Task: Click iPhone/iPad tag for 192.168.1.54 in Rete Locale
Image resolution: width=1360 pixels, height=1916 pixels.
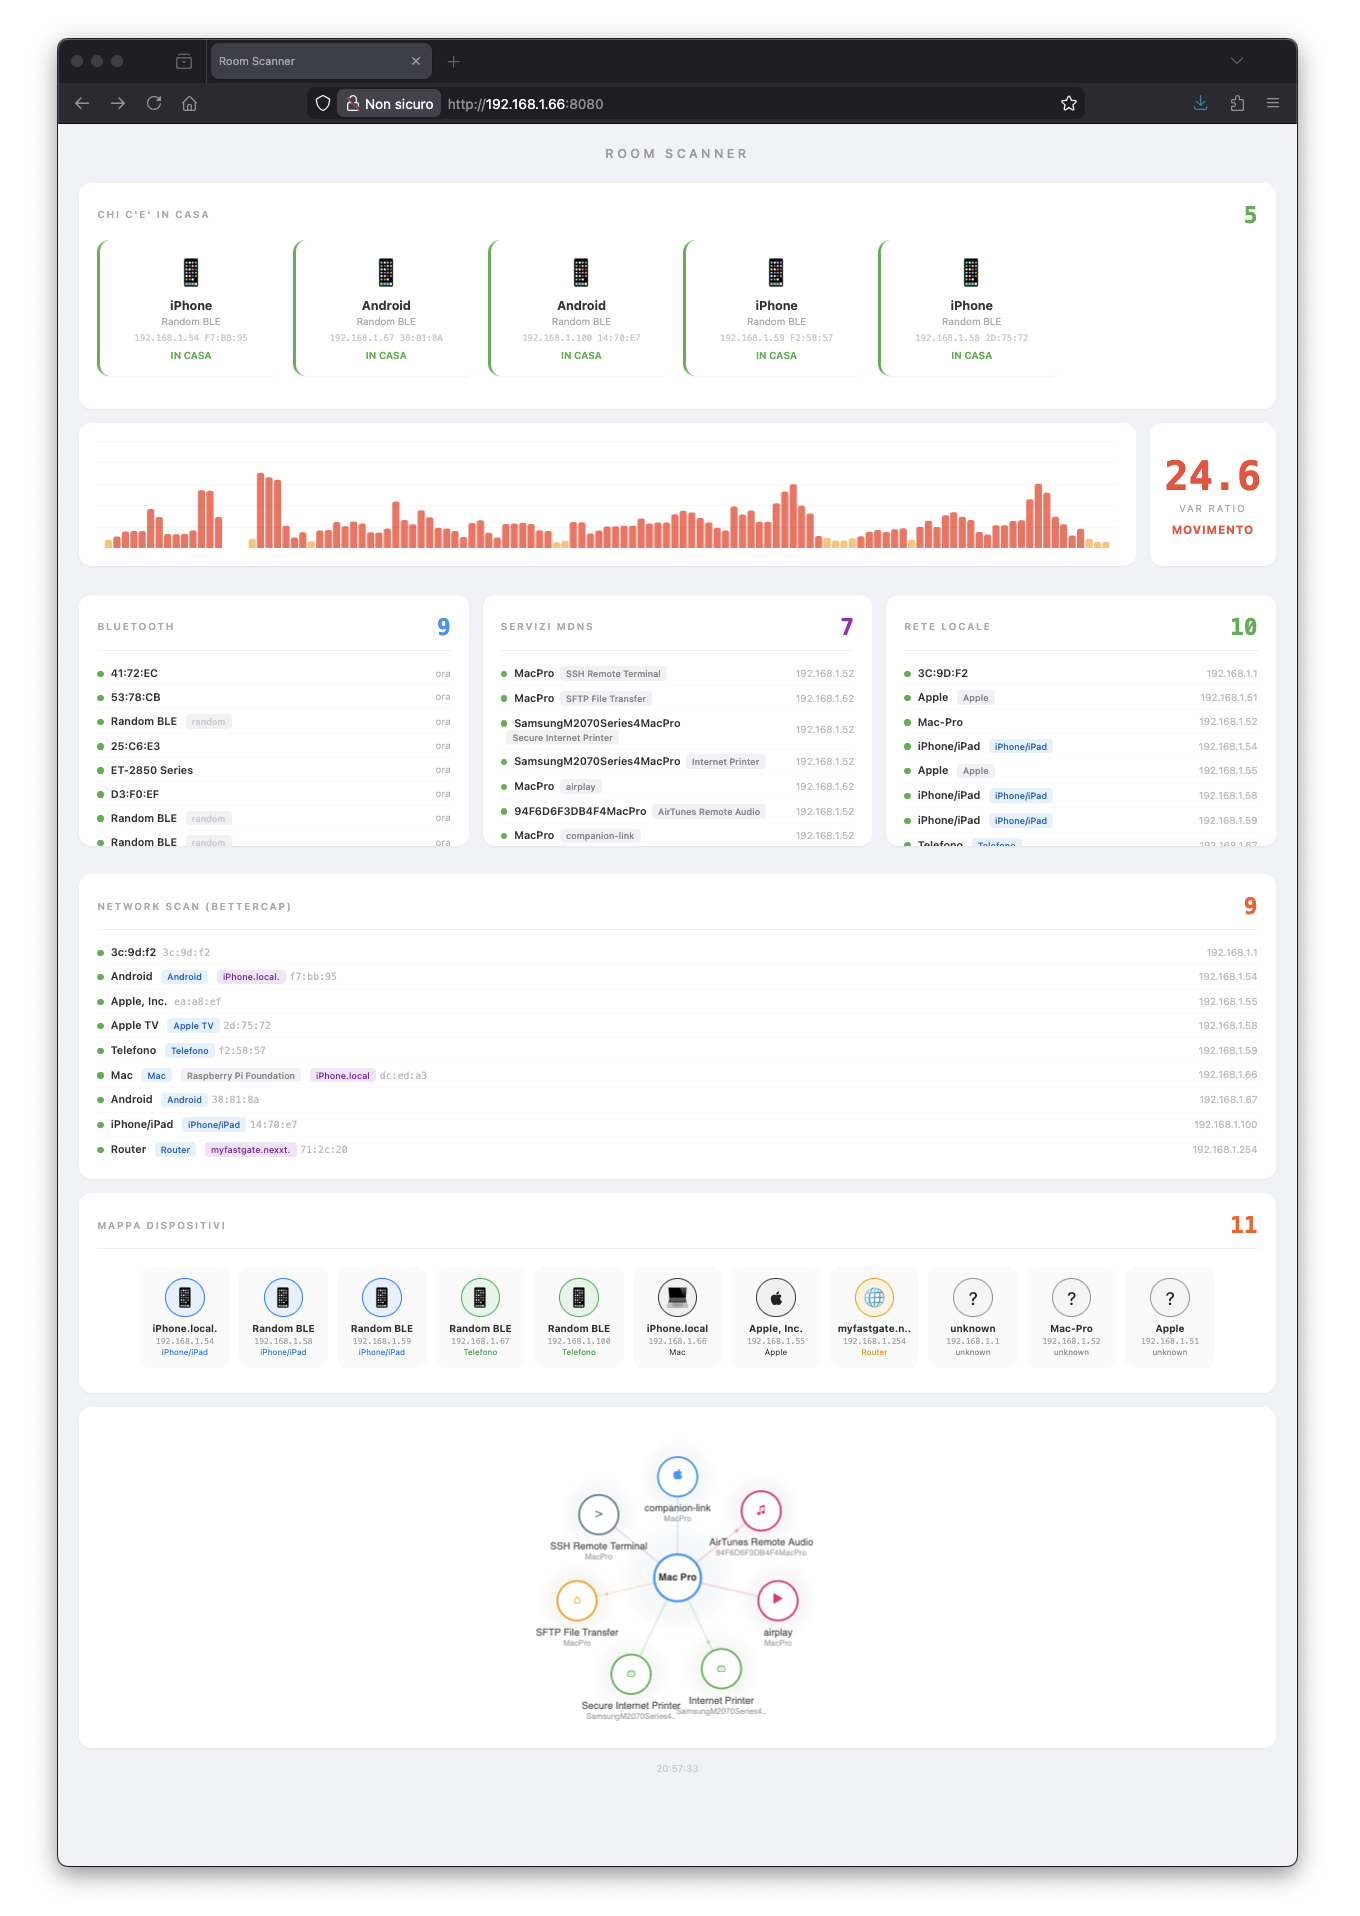Action: coord(1021,747)
